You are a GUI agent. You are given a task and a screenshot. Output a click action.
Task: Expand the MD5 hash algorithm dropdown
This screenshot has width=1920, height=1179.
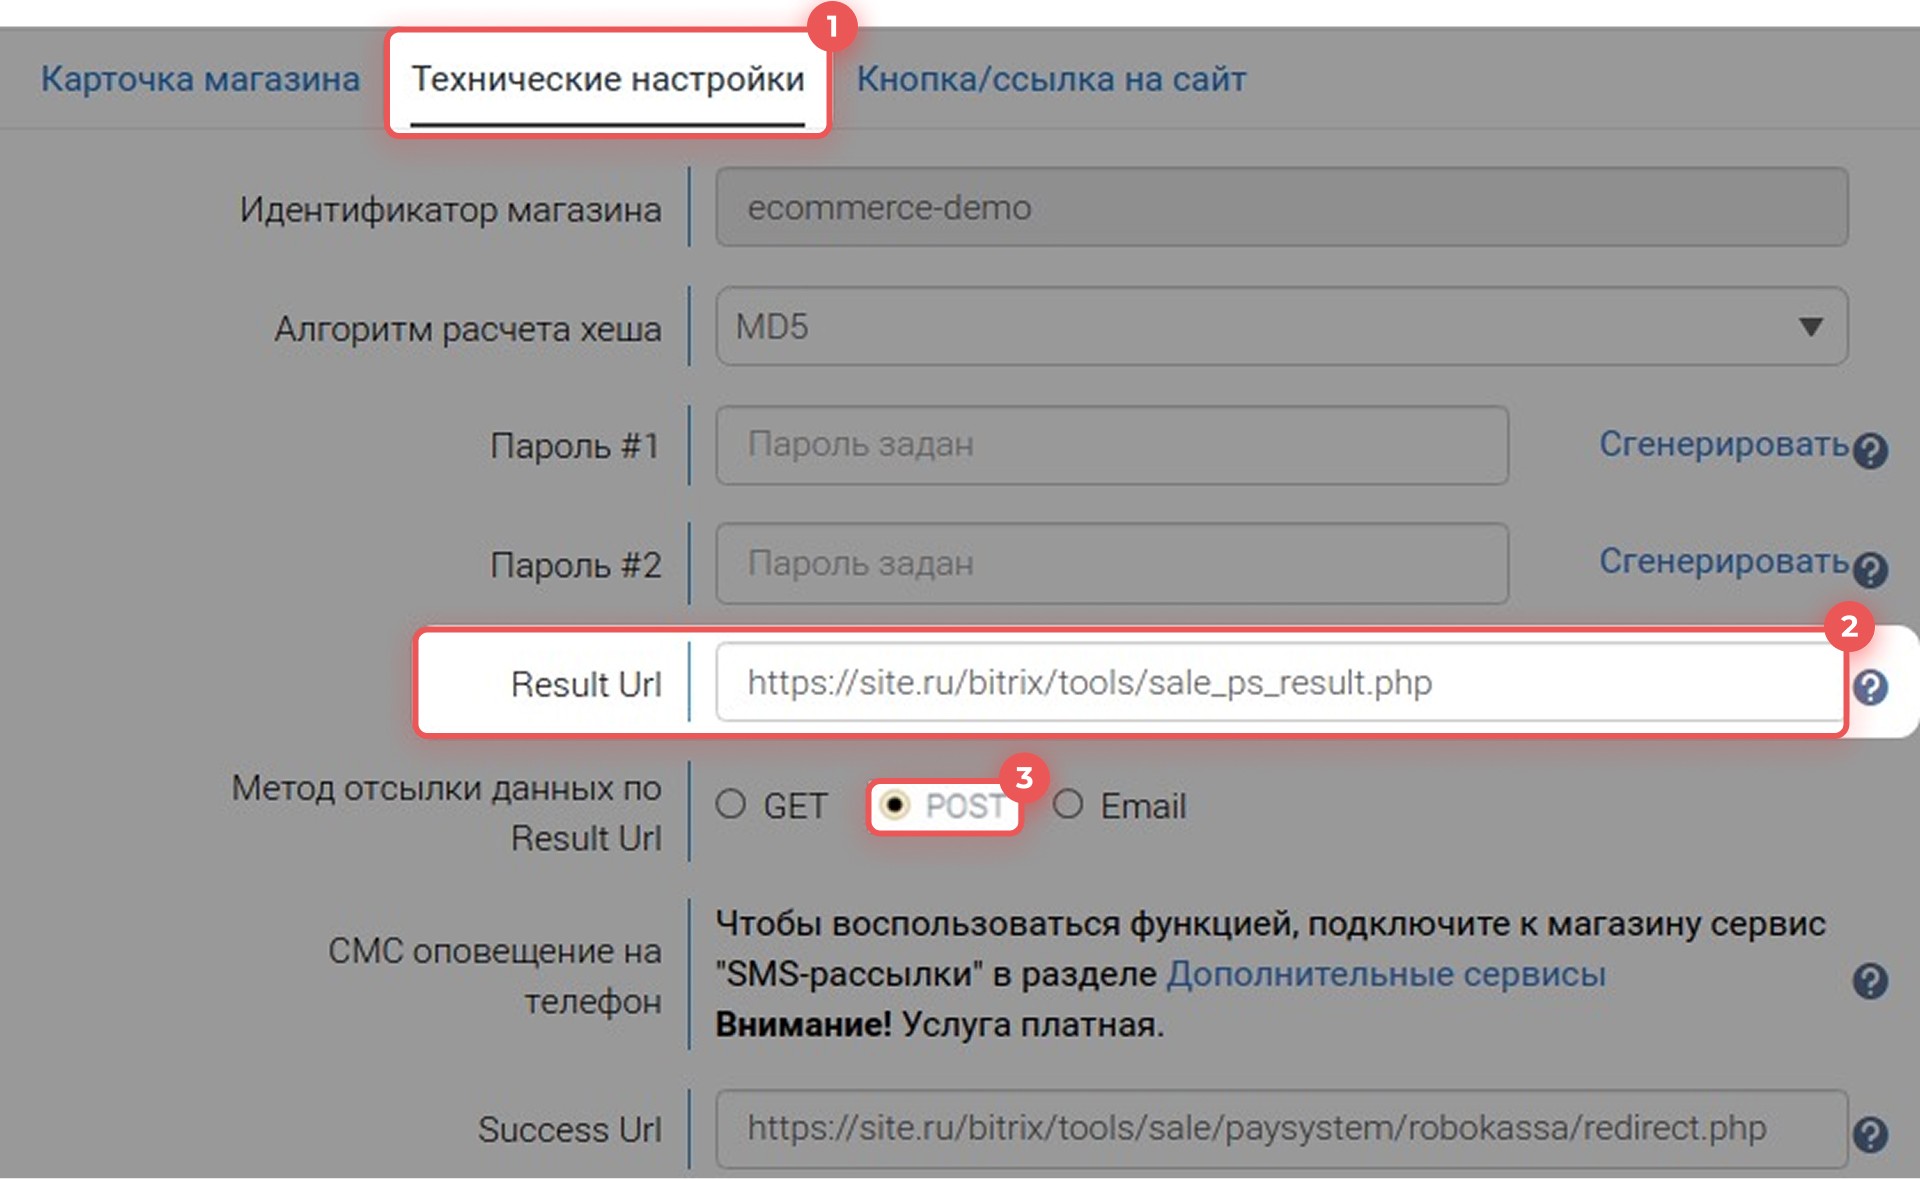click(1280, 327)
